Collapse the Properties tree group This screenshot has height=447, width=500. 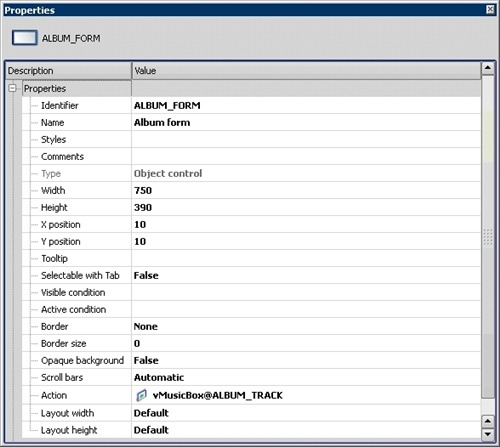(x=13, y=88)
